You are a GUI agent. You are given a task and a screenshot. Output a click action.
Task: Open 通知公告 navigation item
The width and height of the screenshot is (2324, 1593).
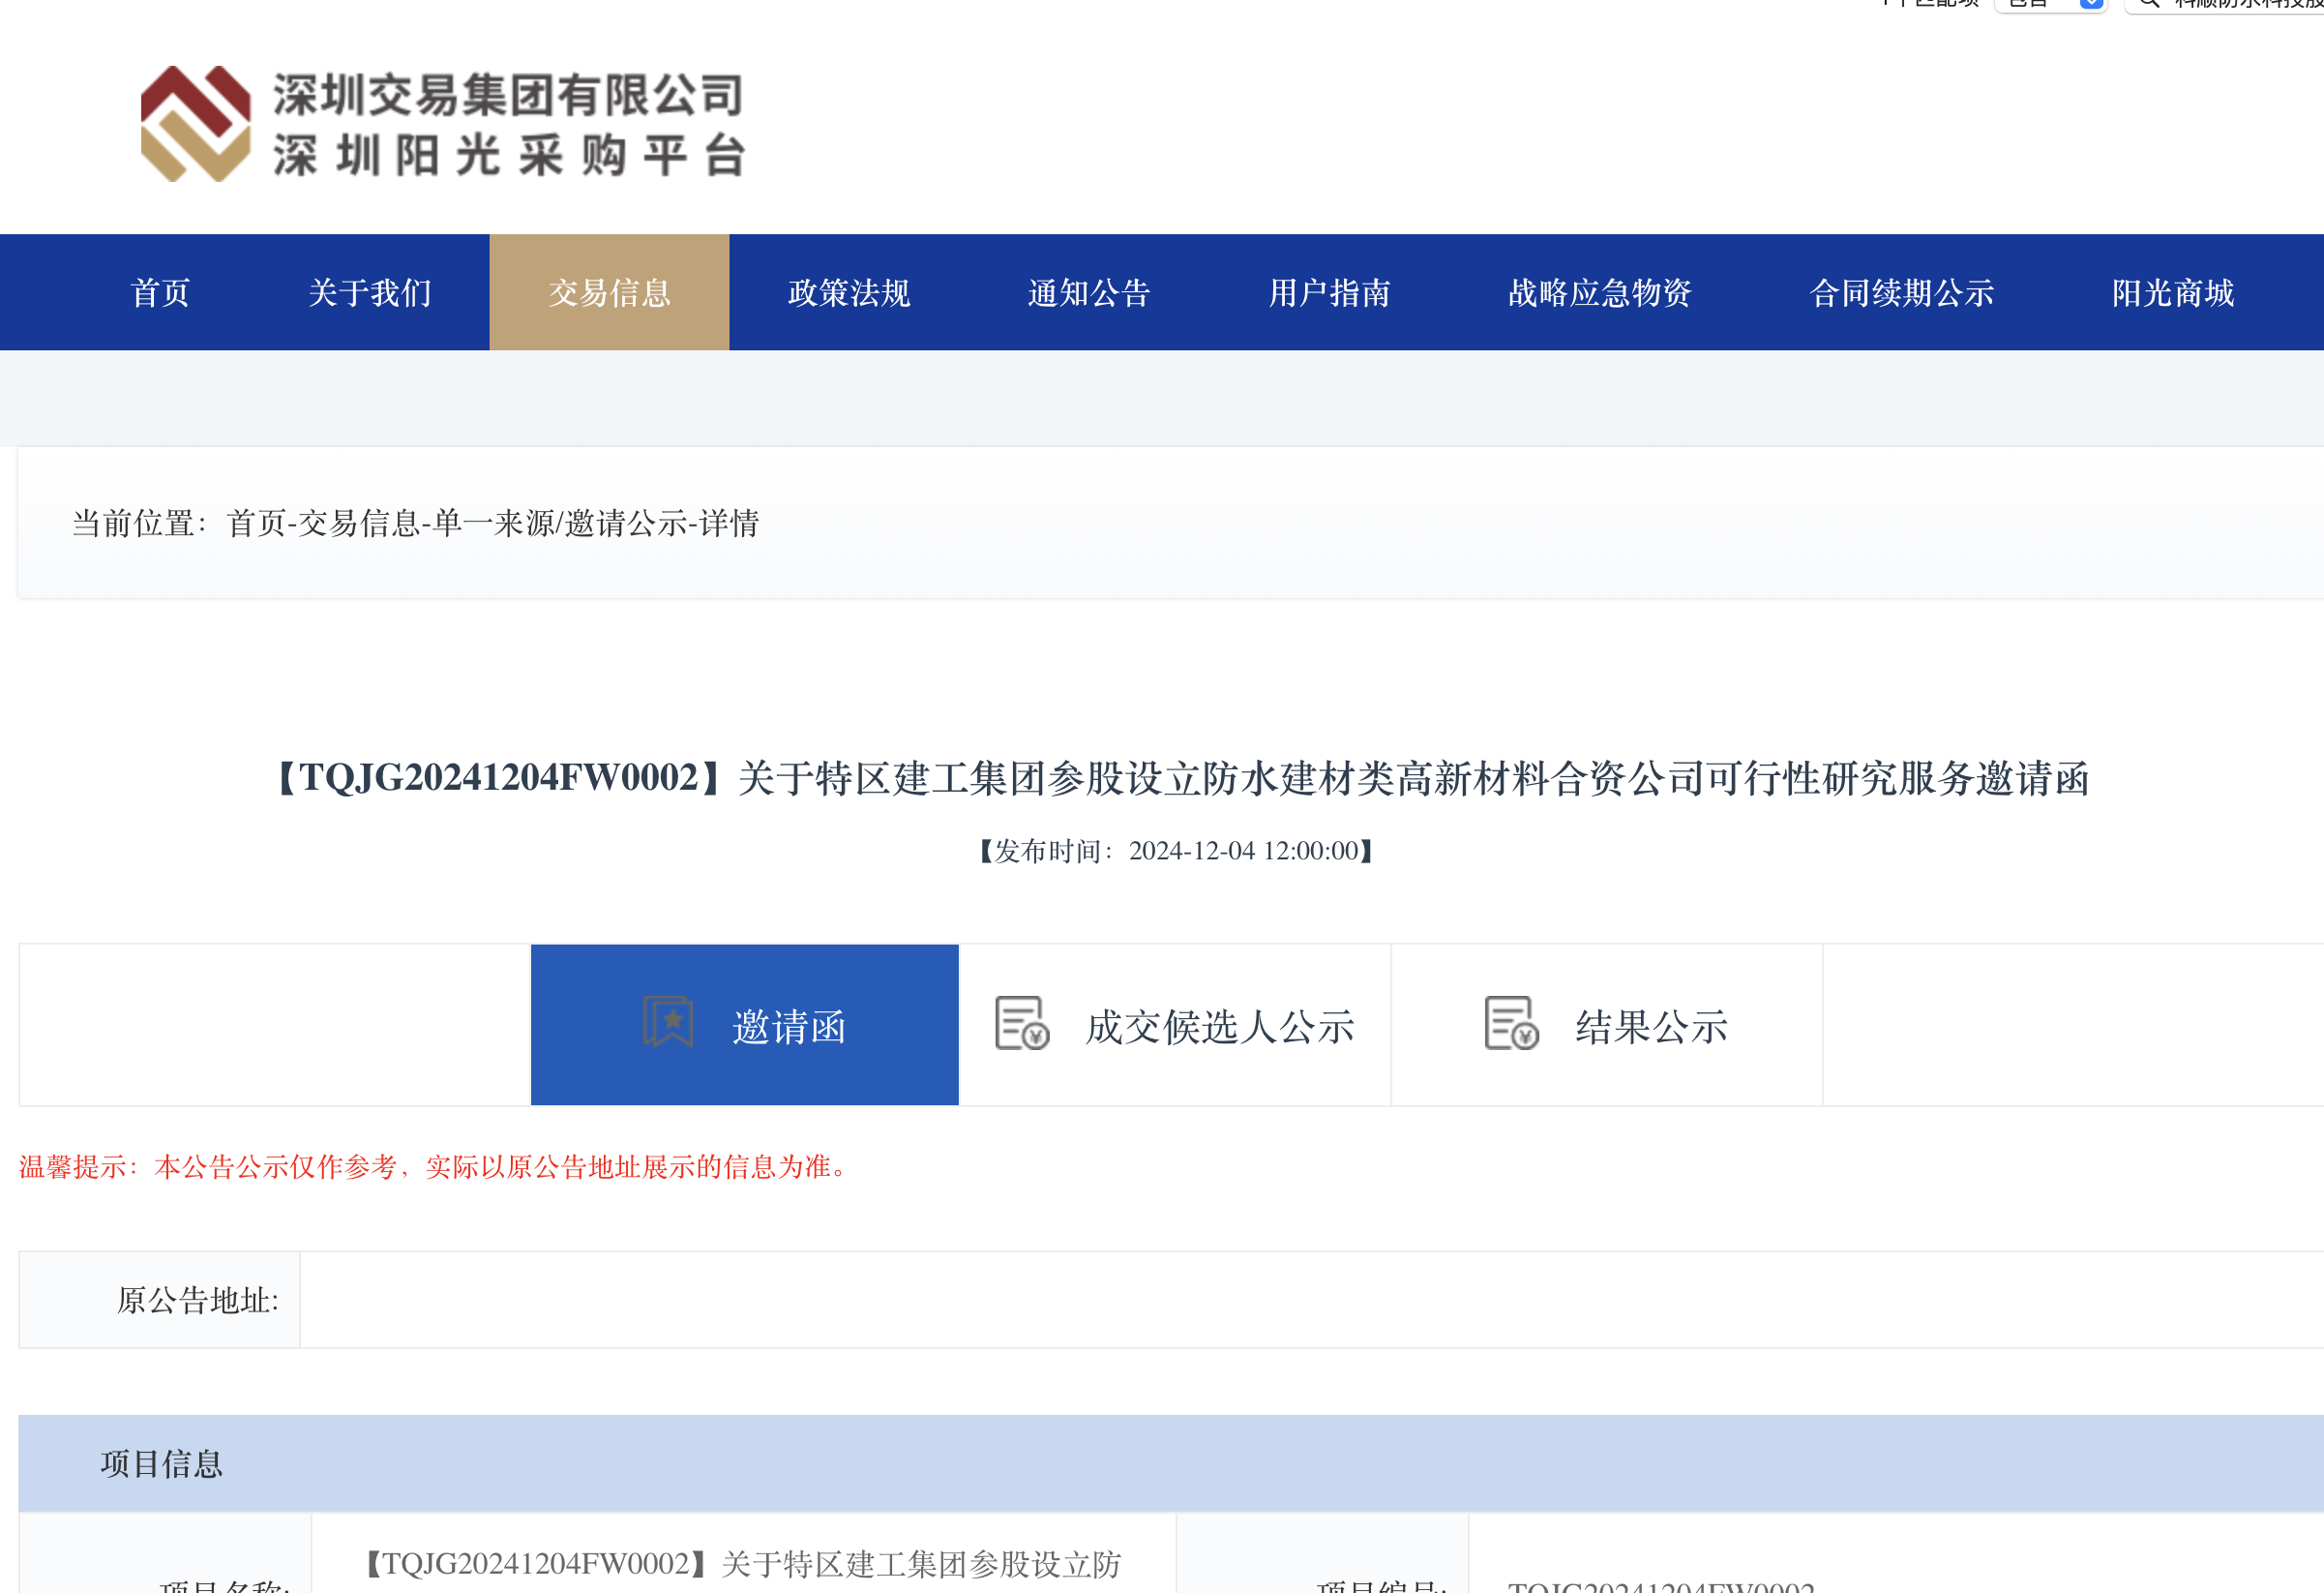pyautogui.click(x=1089, y=293)
